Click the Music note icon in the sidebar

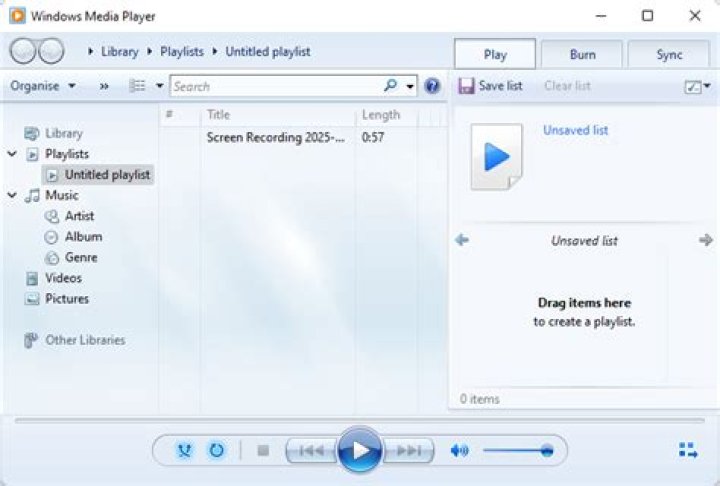pyautogui.click(x=32, y=196)
